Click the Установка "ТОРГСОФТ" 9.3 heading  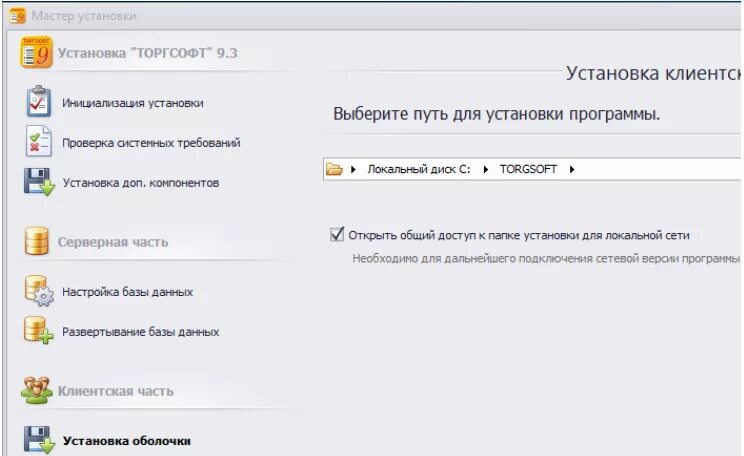pos(148,53)
